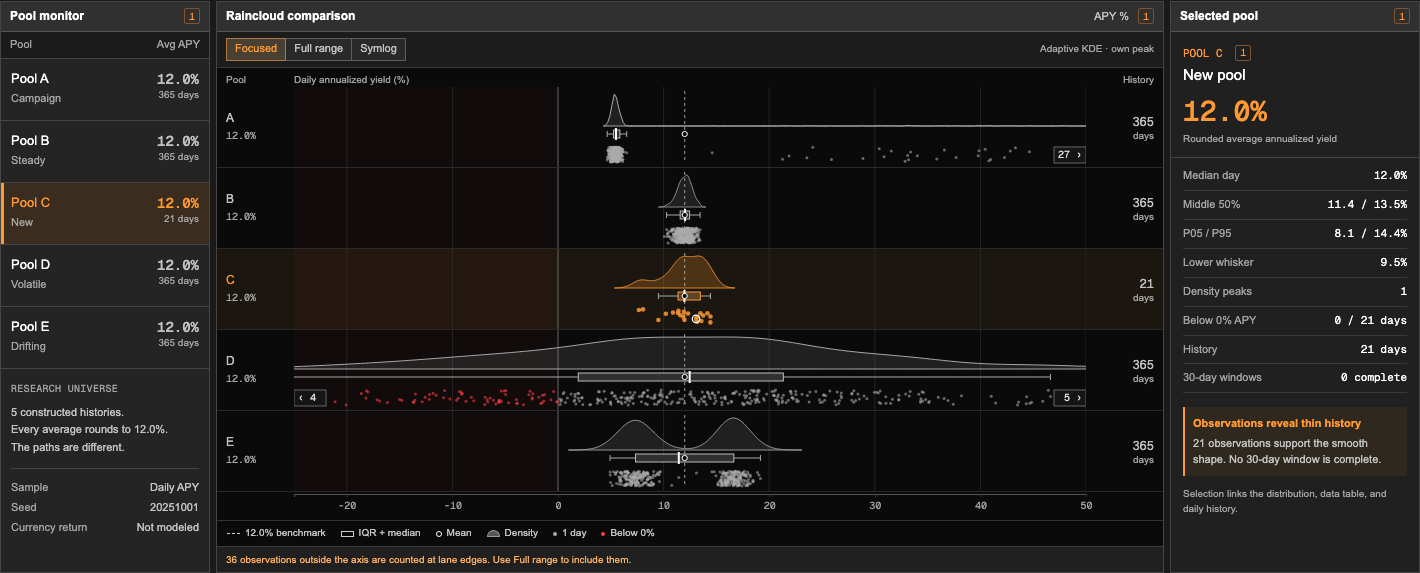This screenshot has height=573, width=1420.
Task: Click the 30-day windows row
Action: tap(1294, 377)
